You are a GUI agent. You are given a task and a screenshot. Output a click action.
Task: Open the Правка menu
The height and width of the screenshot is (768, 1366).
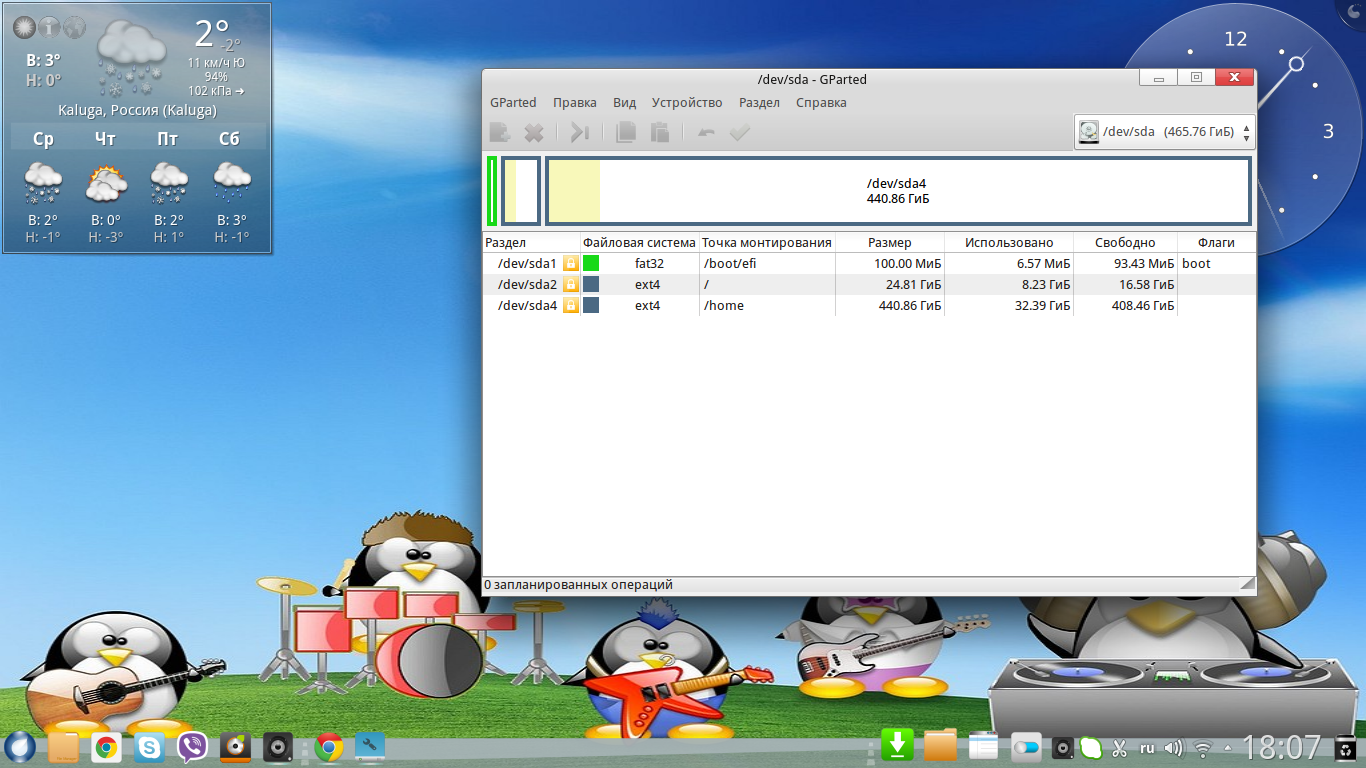point(575,102)
